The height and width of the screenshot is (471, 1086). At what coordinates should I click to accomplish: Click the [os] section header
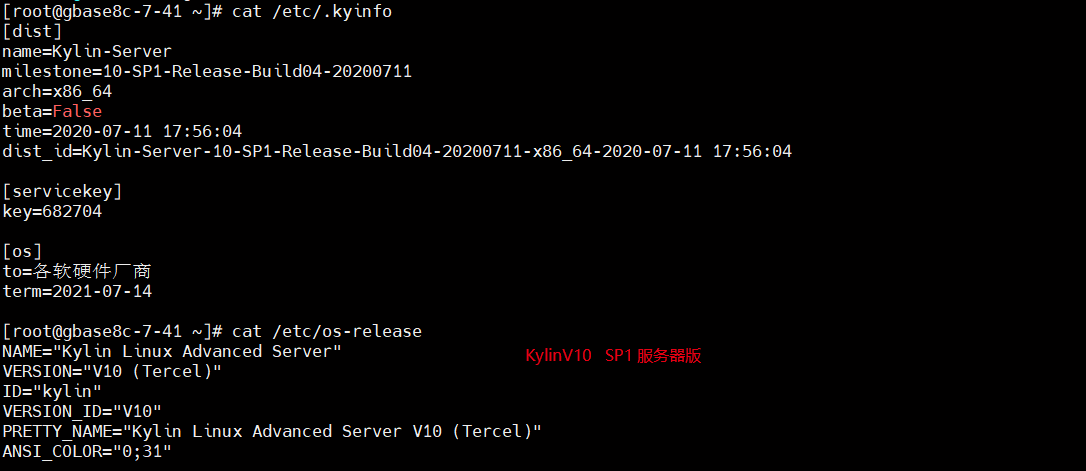point(22,251)
